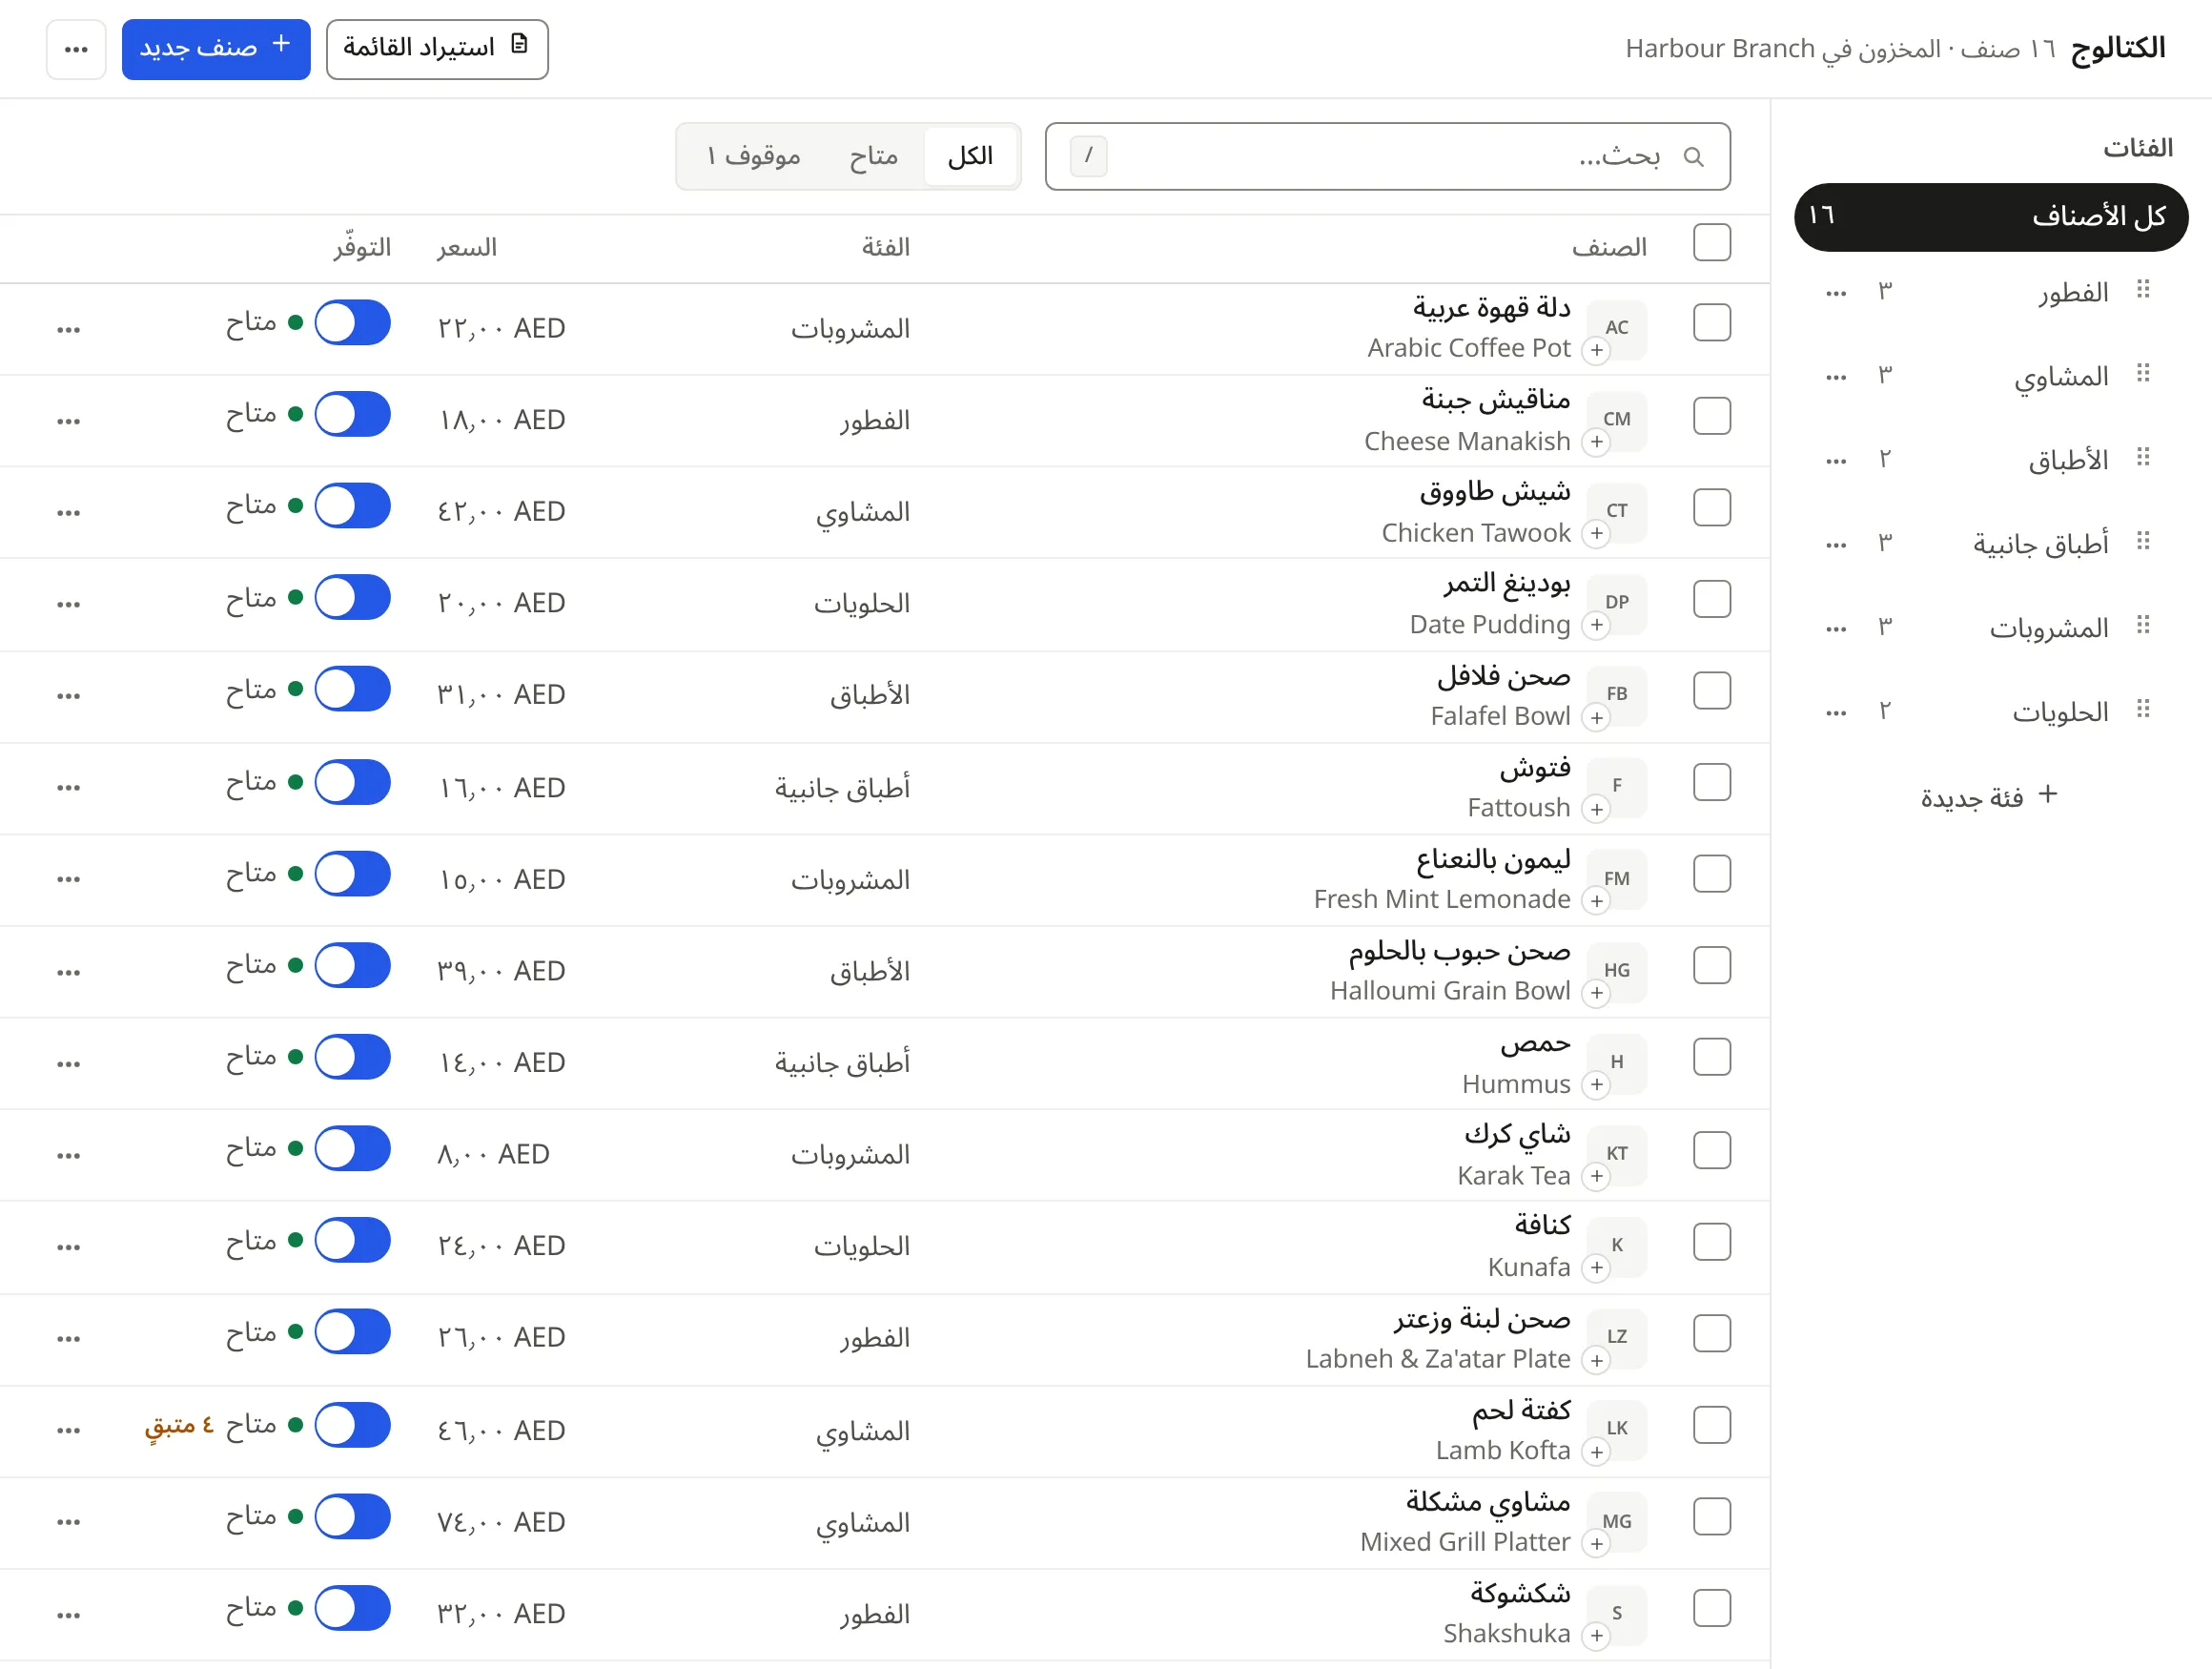Click the plus badge on Falafel Bowl
Image resolution: width=2212 pixels, height=1669 pixels.
tap(1597, 717)
